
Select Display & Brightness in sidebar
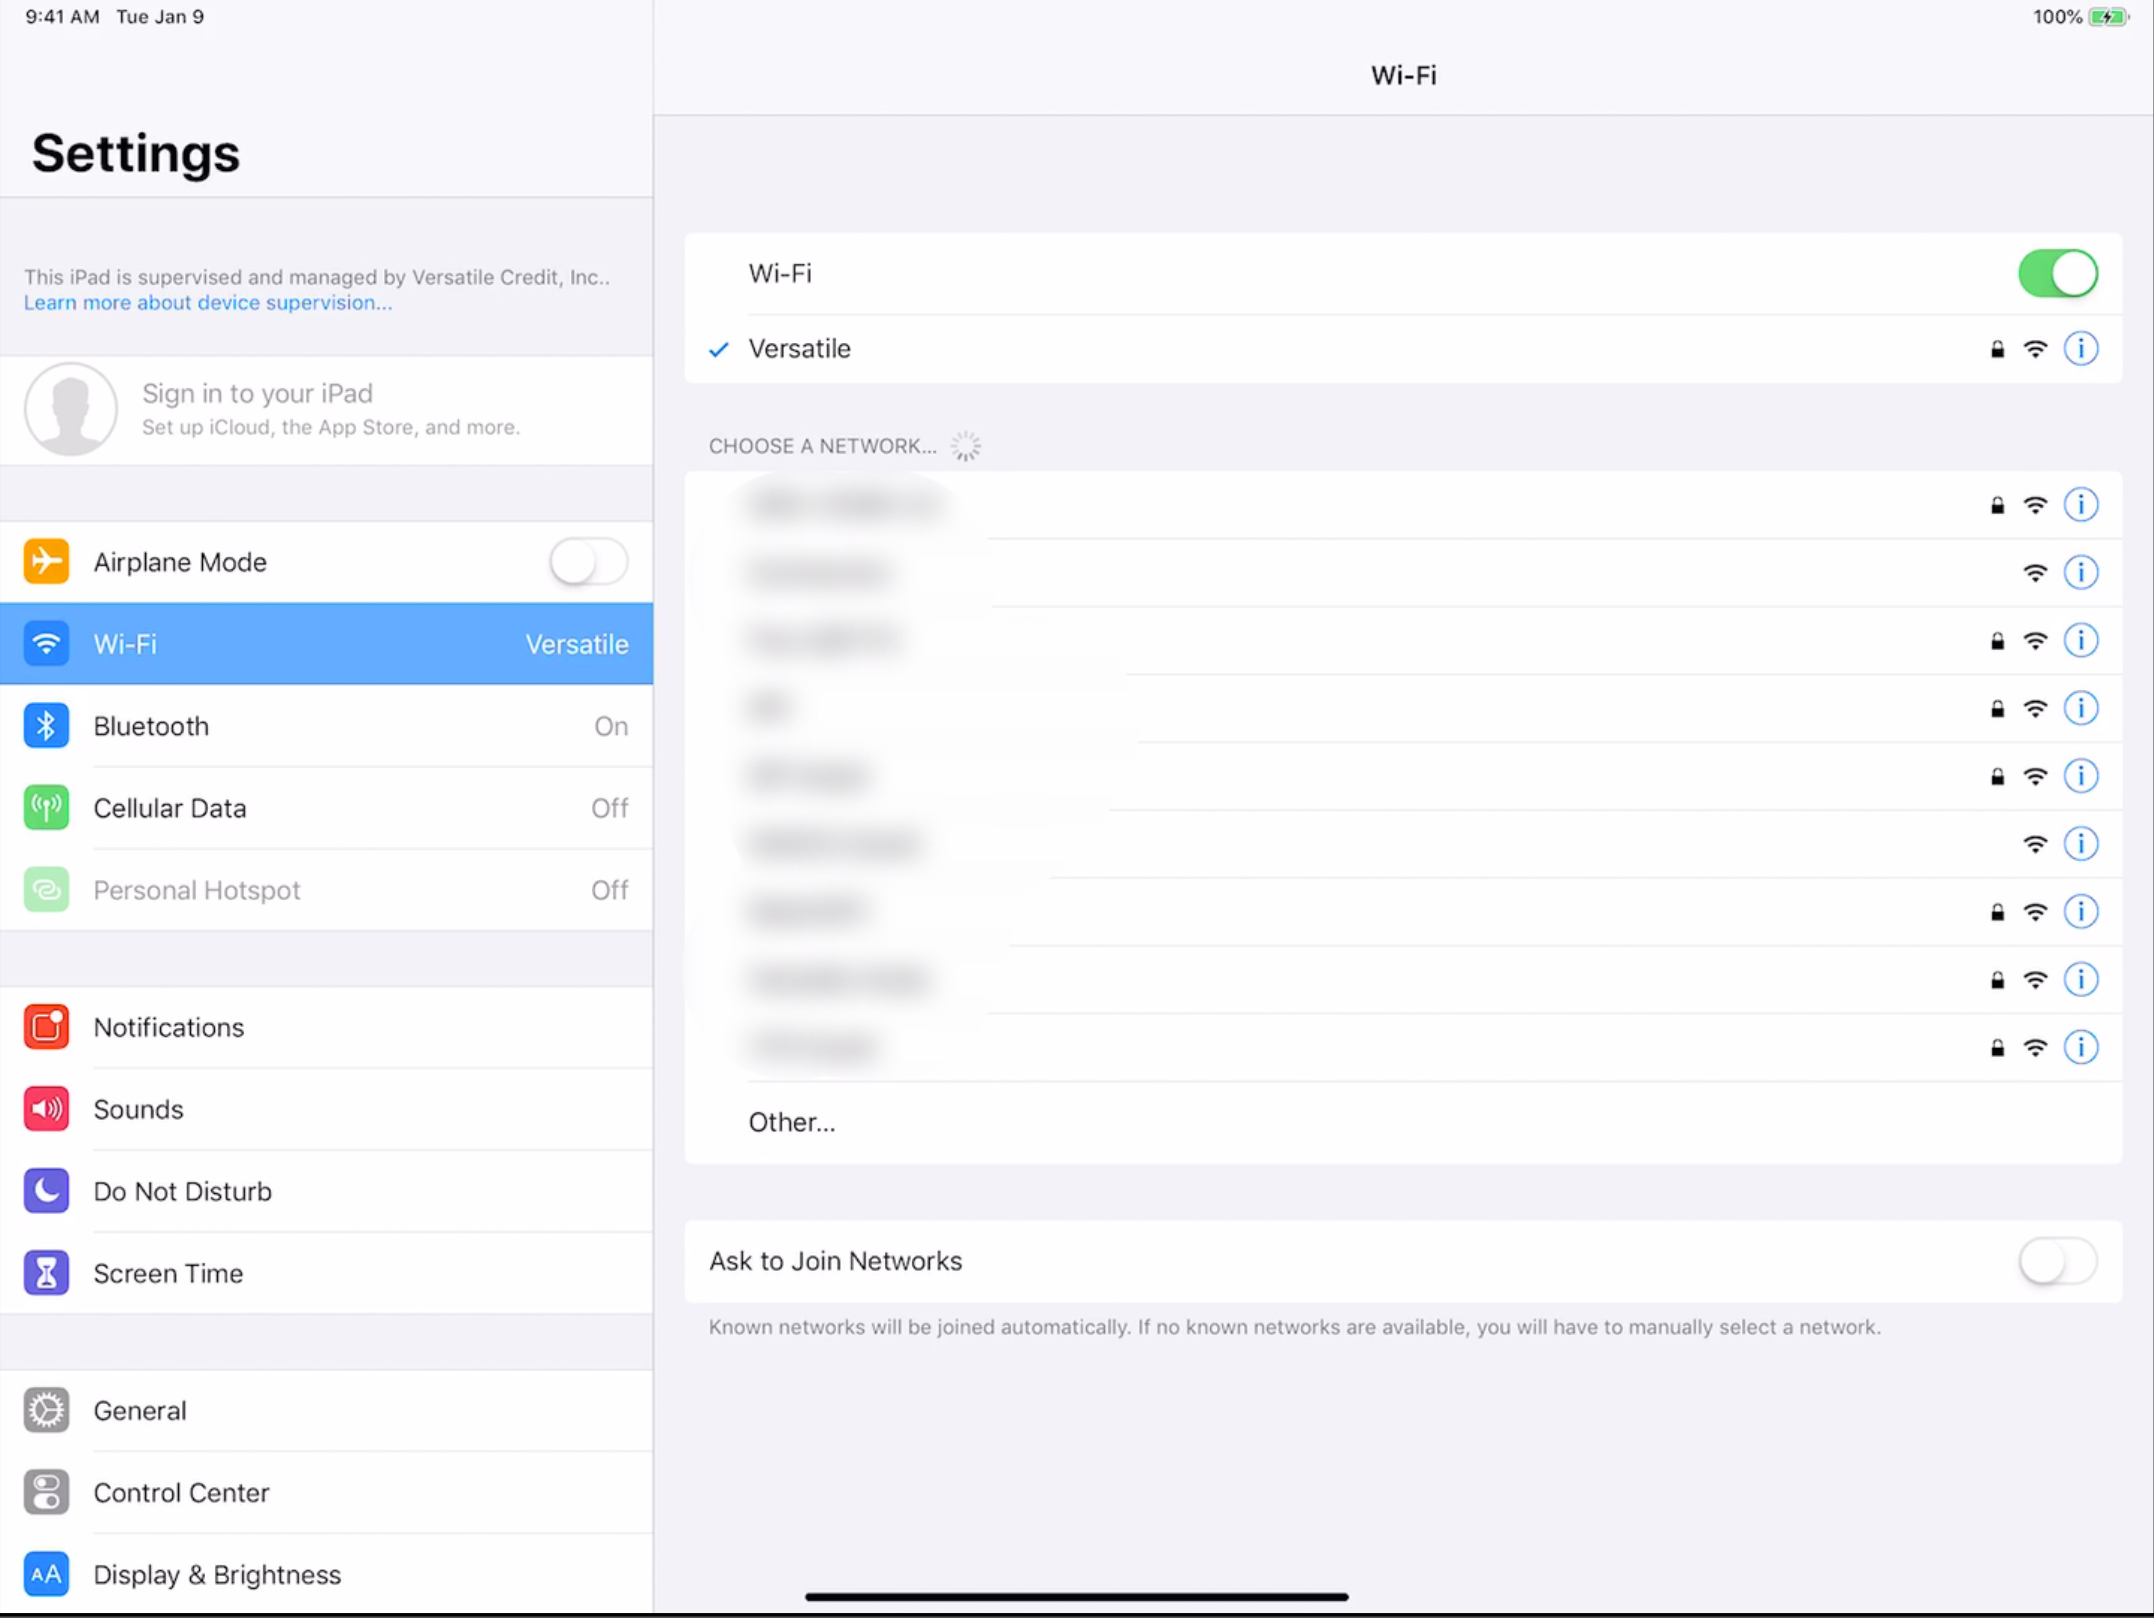point(217,1574)
